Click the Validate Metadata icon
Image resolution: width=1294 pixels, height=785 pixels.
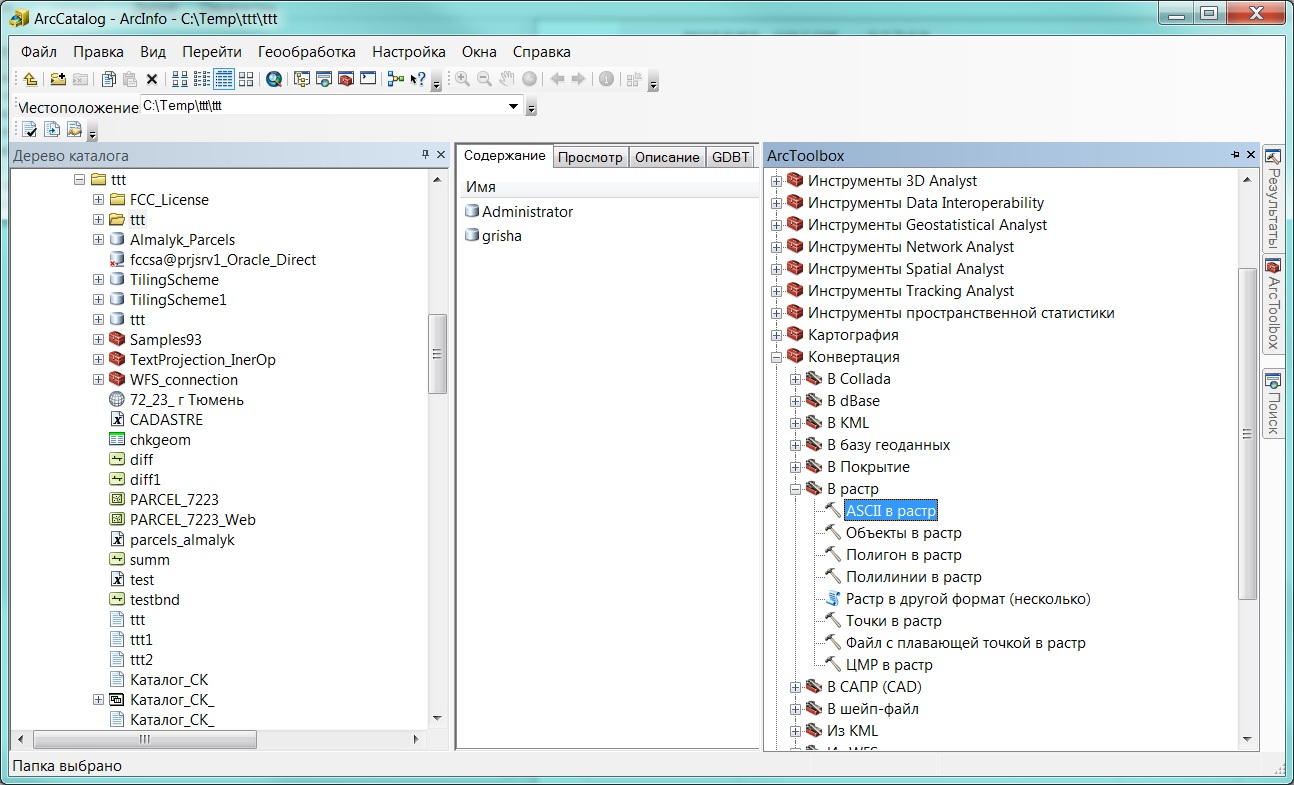click(x=30, y=129)
